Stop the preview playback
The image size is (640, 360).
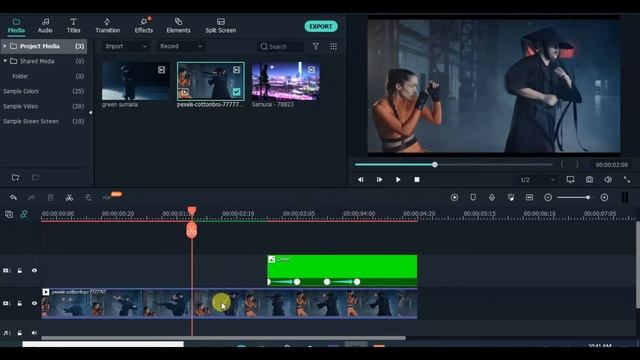(x=417, y=180)
